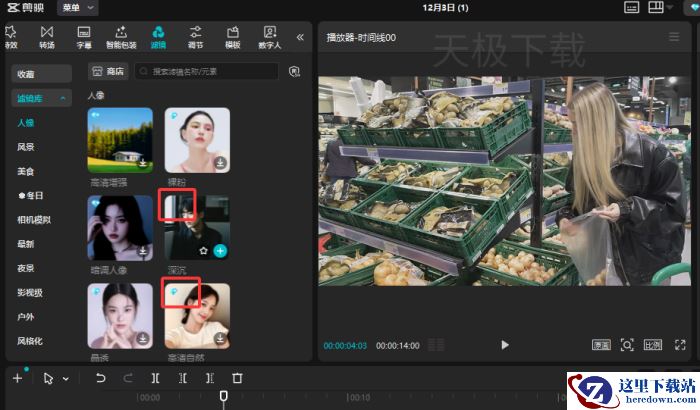The width and height of the screenshot is (700, 410).
Task: Select the 相机模拟 camera simulation category
Action: [34, 220]
